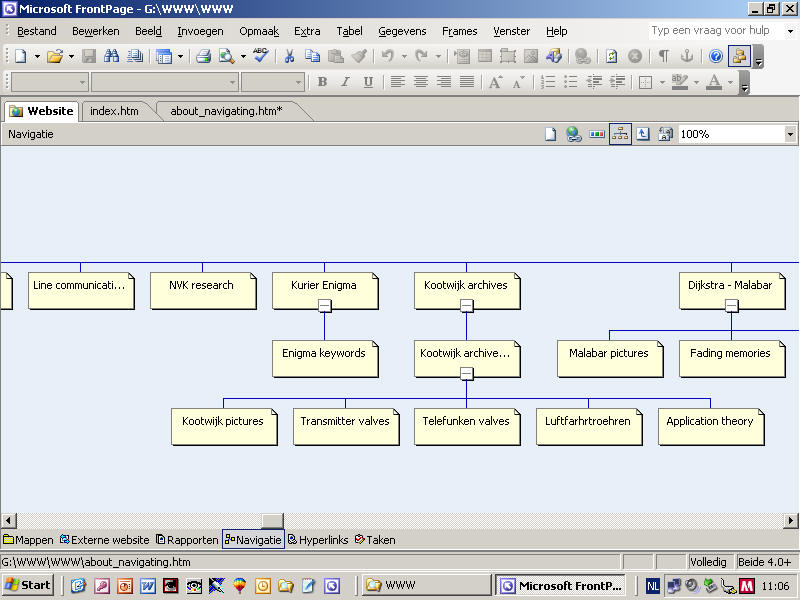The height and width of the screenshot is (600, 800).
Task: Click the Save icon in the toolbar
Action: click(88, 56)
